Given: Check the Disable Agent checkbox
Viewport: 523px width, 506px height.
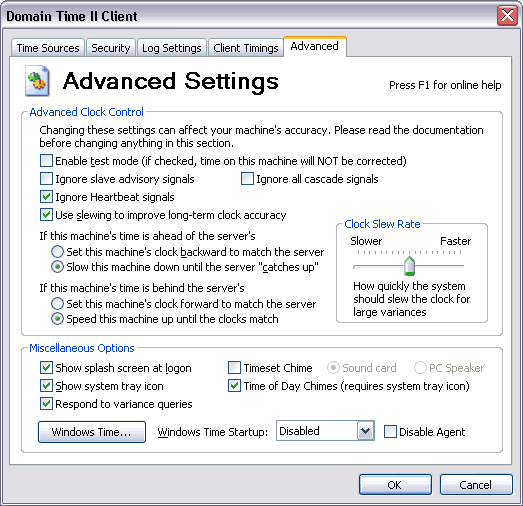Looking at the screenshot, I should (x=390, y=431).
